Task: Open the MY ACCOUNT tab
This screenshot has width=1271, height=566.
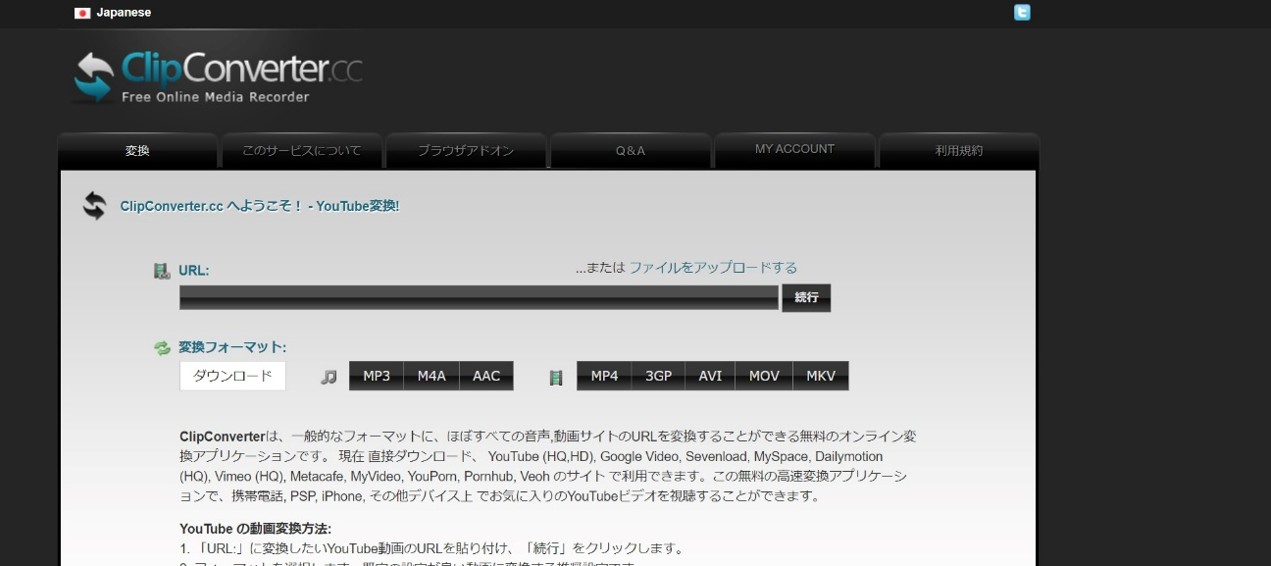Action: click(x=795, y=149)
